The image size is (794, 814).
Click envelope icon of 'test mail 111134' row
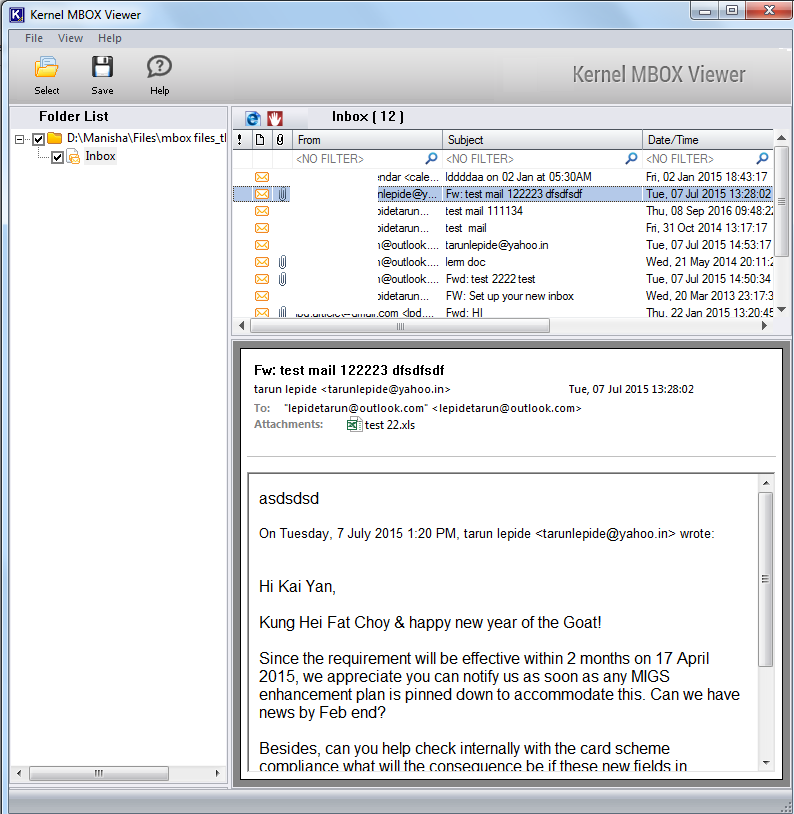click(x=262, y=211)
